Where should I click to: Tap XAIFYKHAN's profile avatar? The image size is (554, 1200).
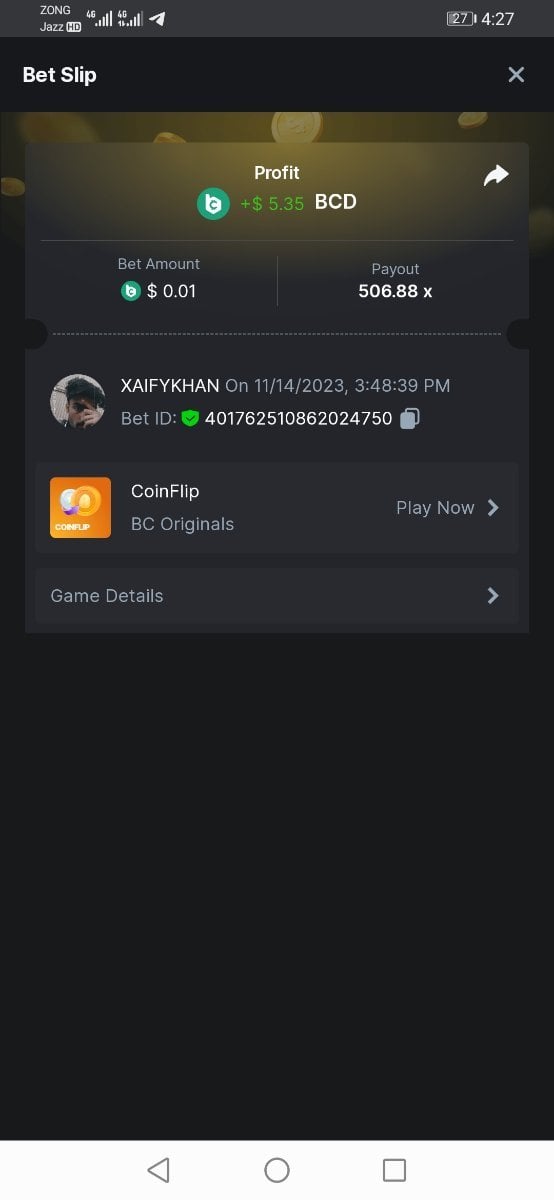pyautogui.click(x=77, y=402)
